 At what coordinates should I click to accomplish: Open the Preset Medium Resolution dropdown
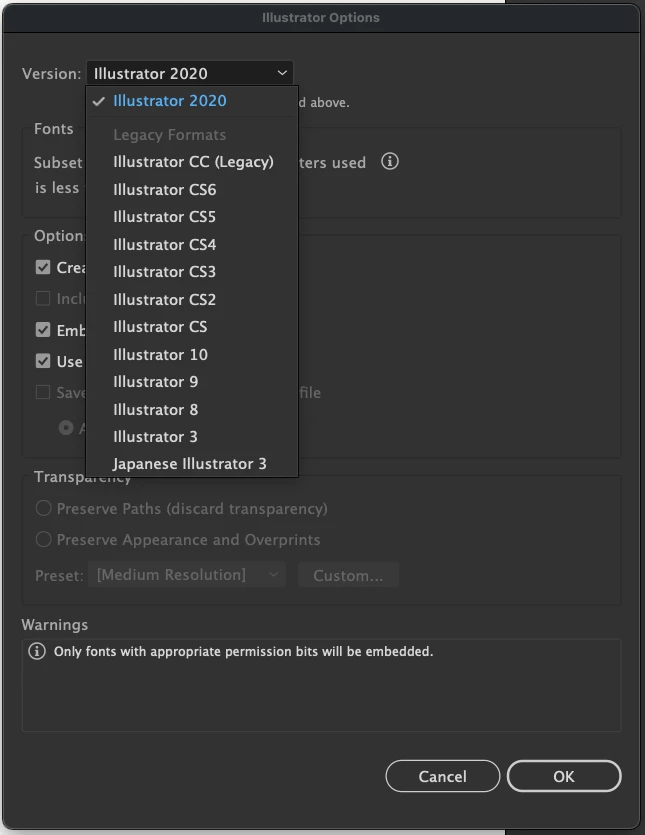click(186, 575)
